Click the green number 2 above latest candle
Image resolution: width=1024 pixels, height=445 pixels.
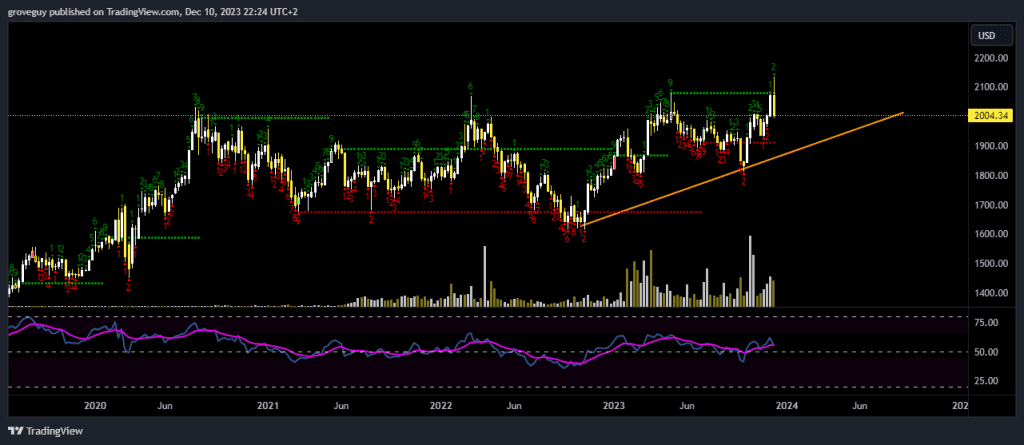pos(773,67)
